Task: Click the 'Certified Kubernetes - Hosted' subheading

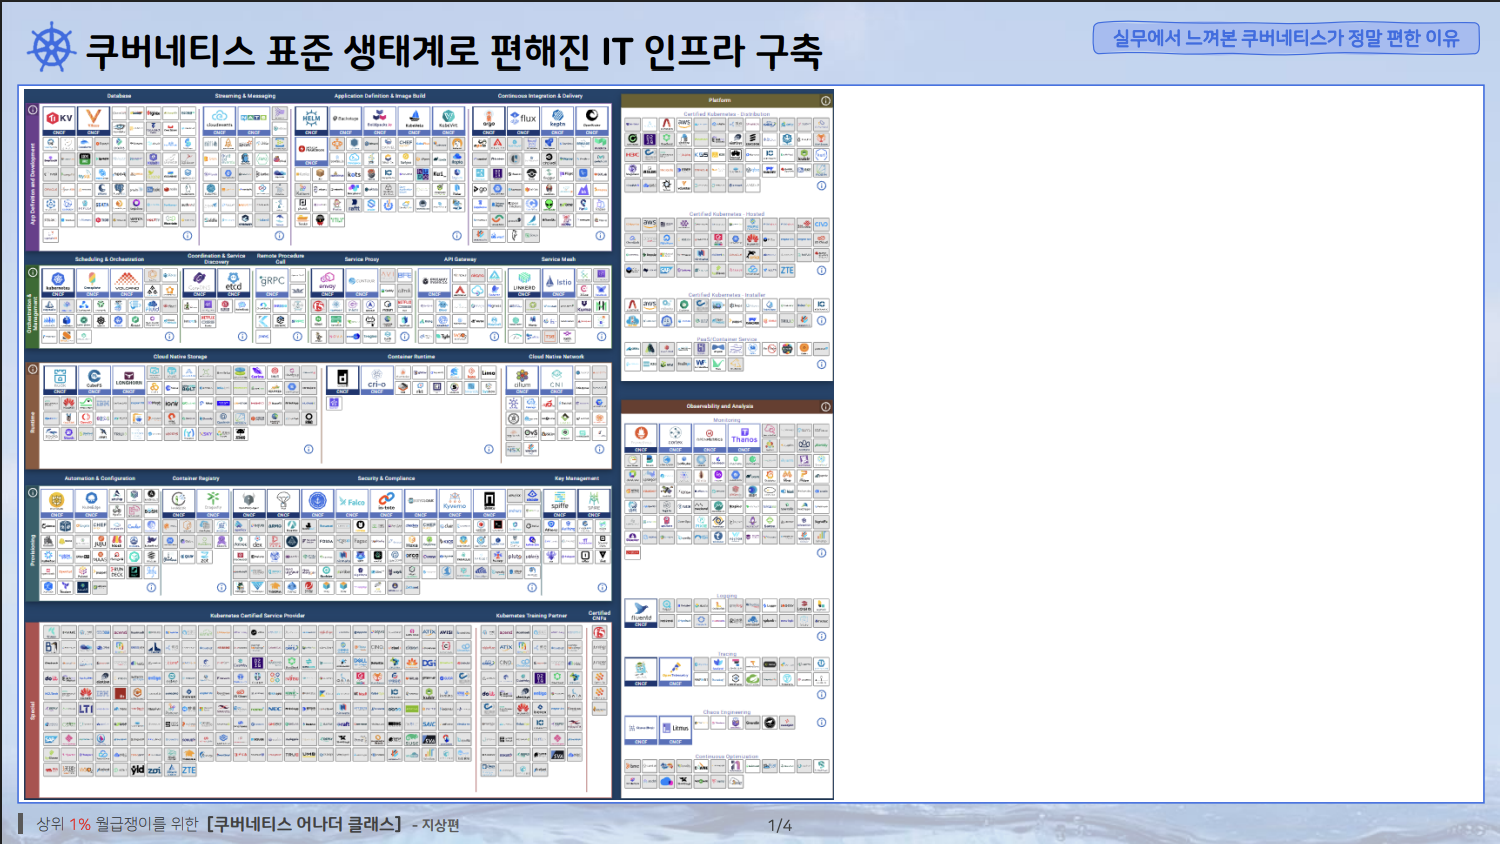Action: click(727, 214)
